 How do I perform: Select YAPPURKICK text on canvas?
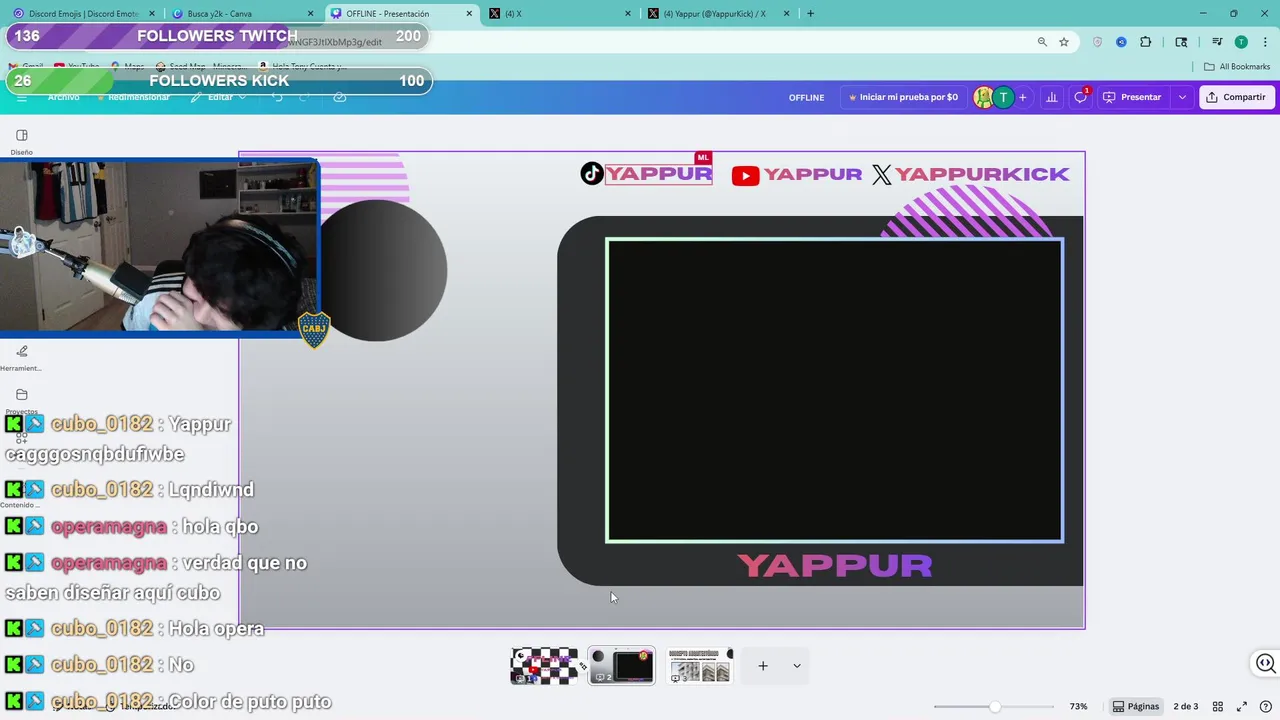click(982, 174)
